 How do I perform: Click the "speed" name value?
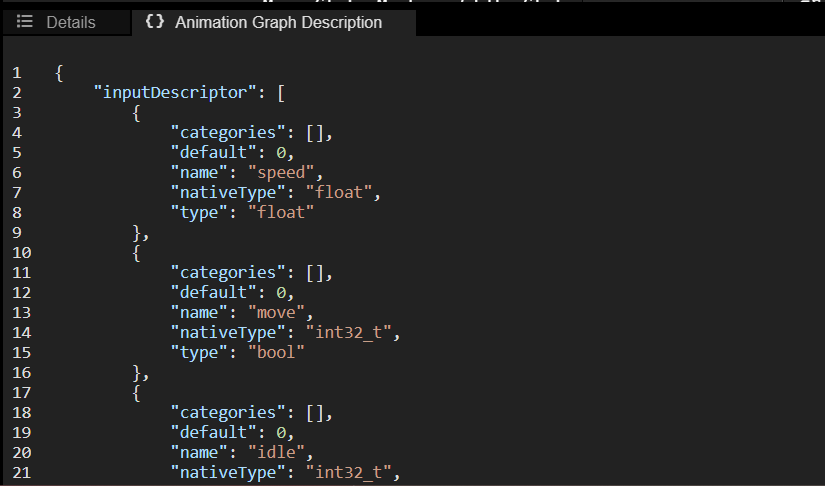pos(281,173)
